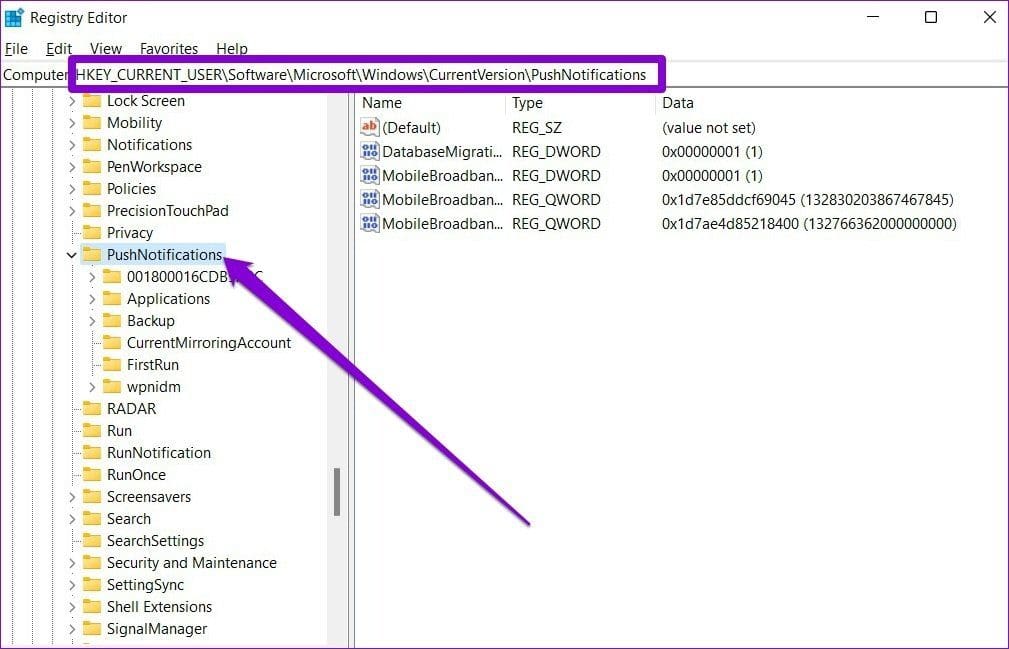Viewport: 1009px width, 649px height.
Task: Select the PushNotifications folder icon
Action: 92,255
